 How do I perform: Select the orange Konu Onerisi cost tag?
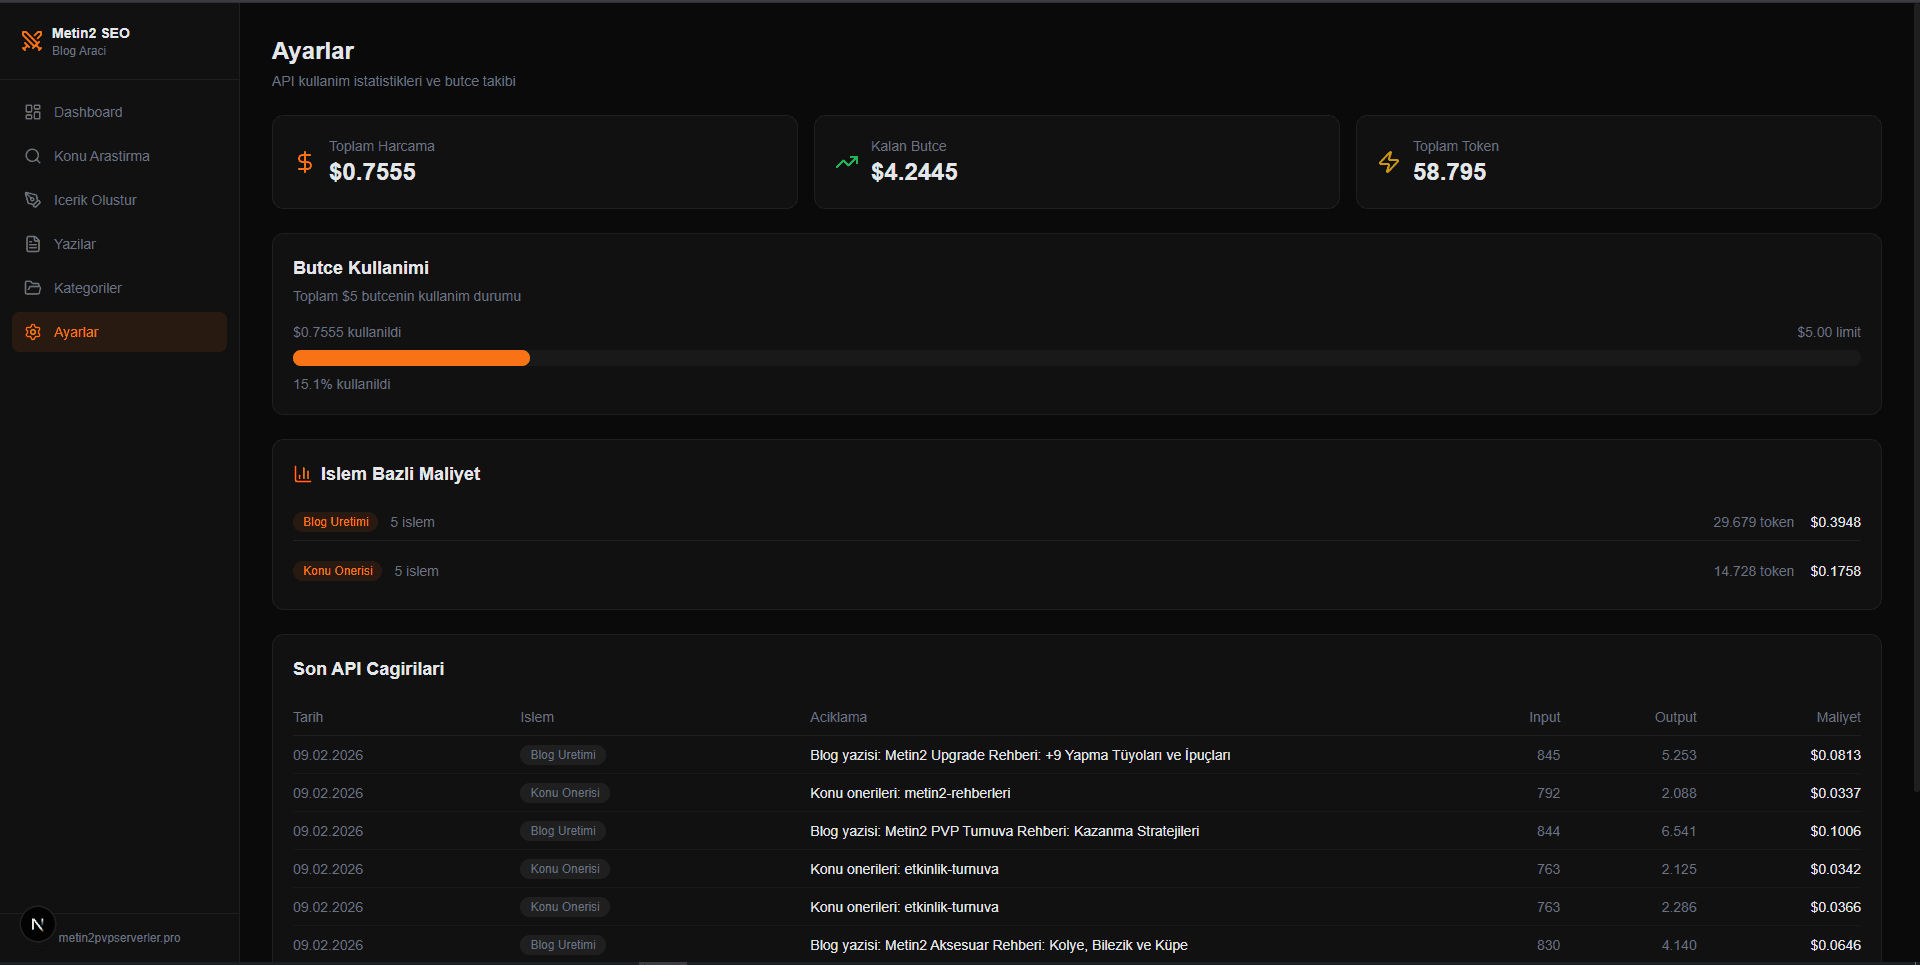pyautogui.click(x=338, y=571)
